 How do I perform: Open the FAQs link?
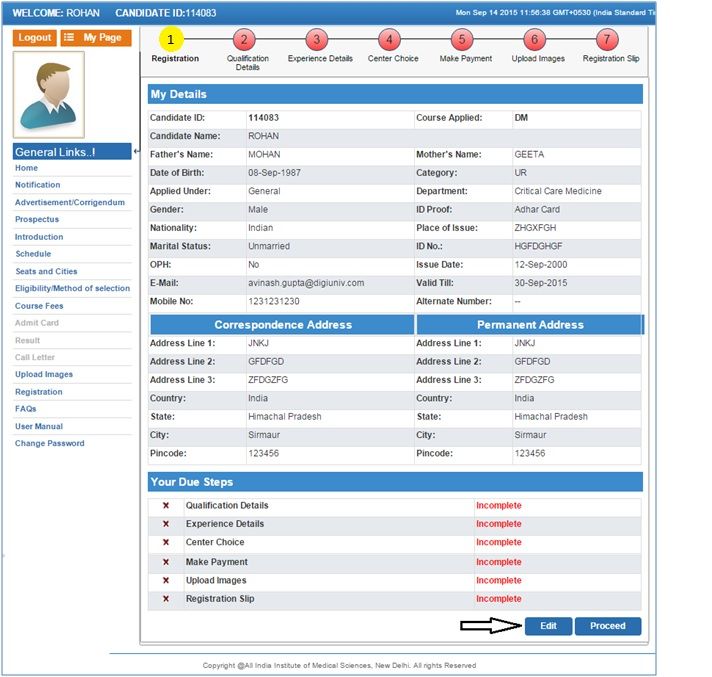25,409
